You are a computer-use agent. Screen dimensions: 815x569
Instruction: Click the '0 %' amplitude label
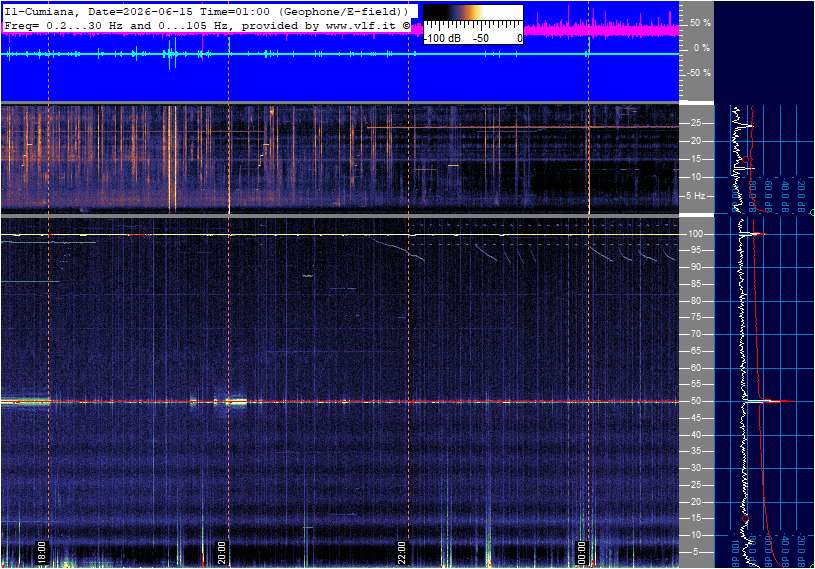coord(702,48)
